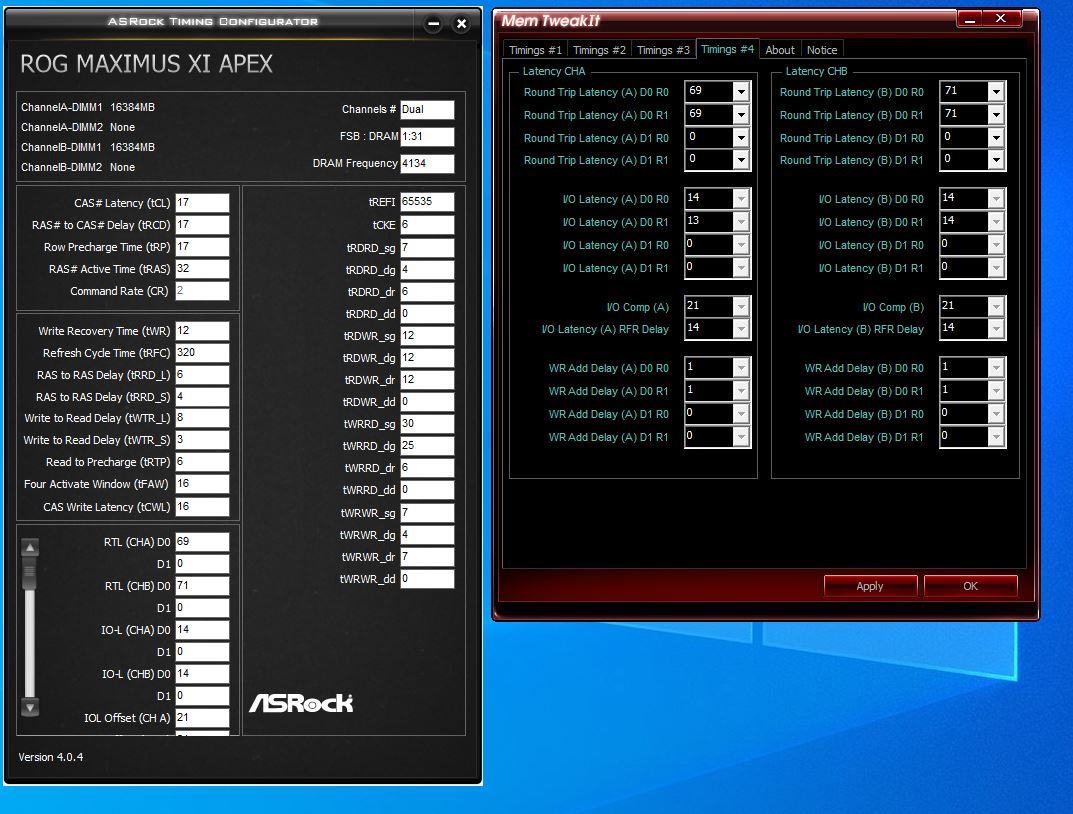The width and height of the screenshot is (1073, 814).
Task: Switch to the Timings #2 tab
Action: pos(599,50)
